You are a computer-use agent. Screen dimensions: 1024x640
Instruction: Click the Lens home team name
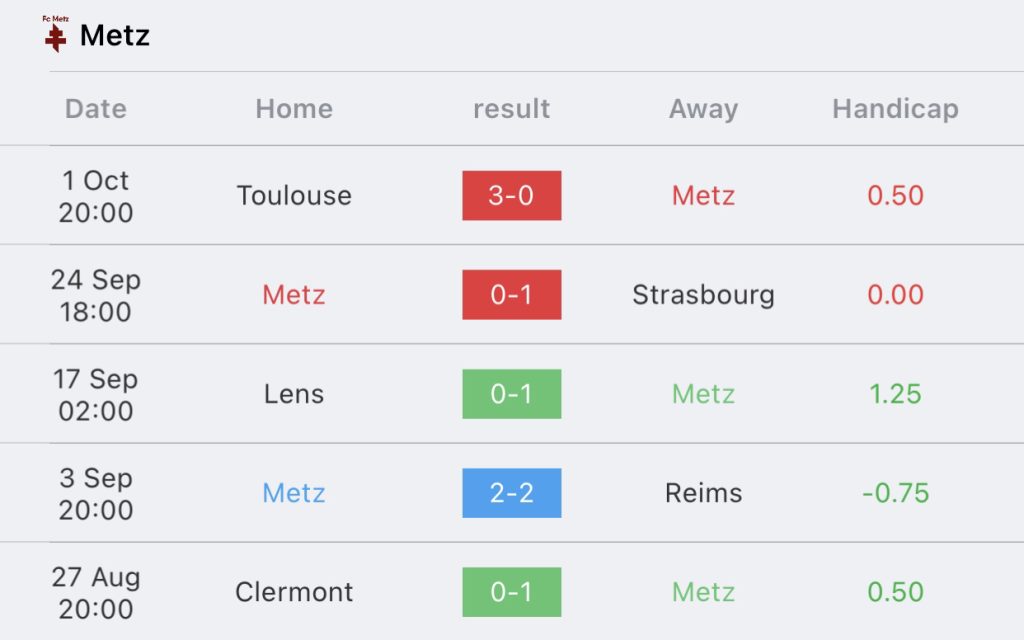[294, 394]
